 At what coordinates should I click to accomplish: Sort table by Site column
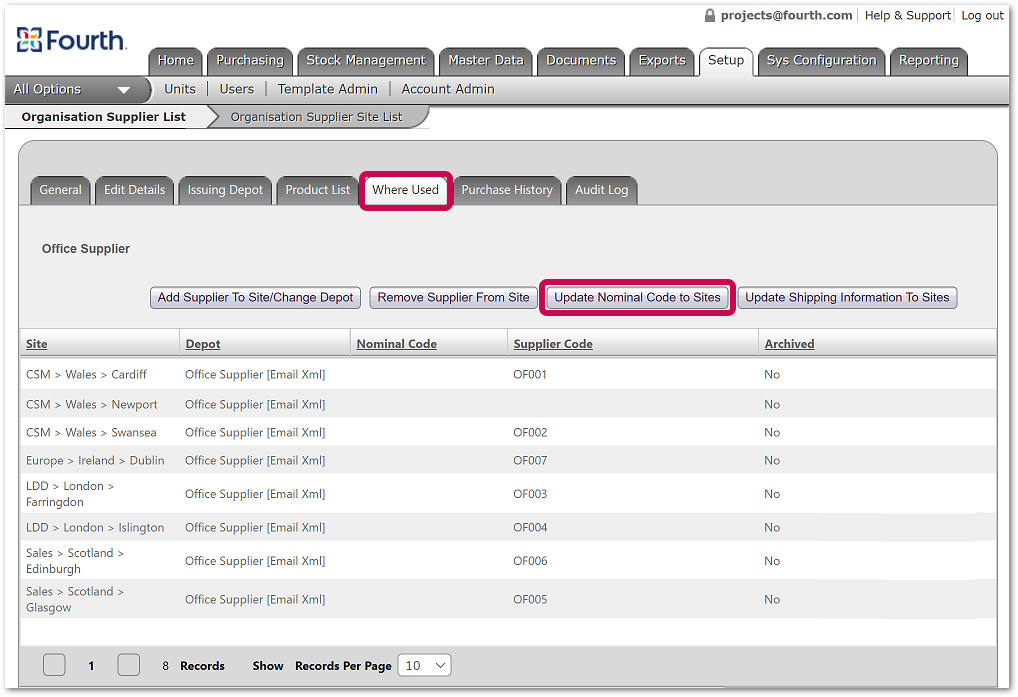pos(36,344)
